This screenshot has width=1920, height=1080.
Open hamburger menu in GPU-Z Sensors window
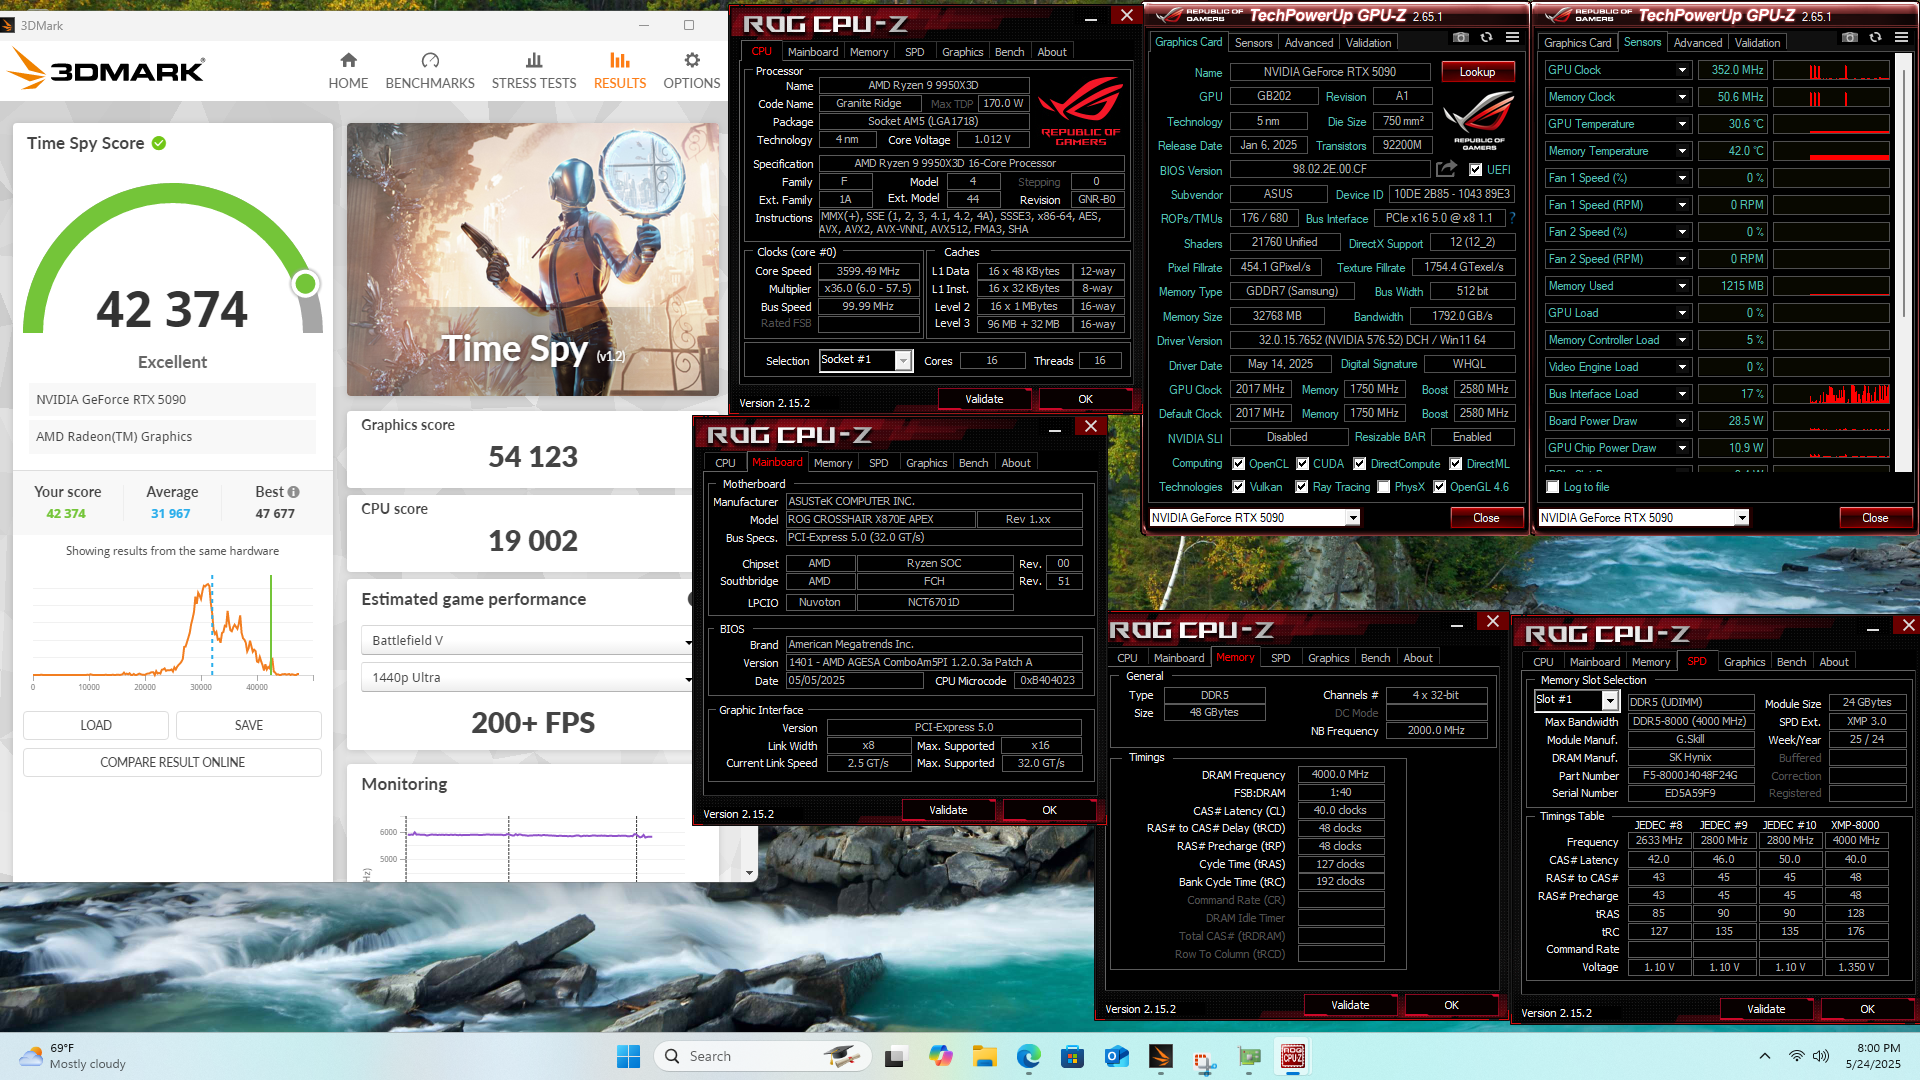click(1902, 38)
